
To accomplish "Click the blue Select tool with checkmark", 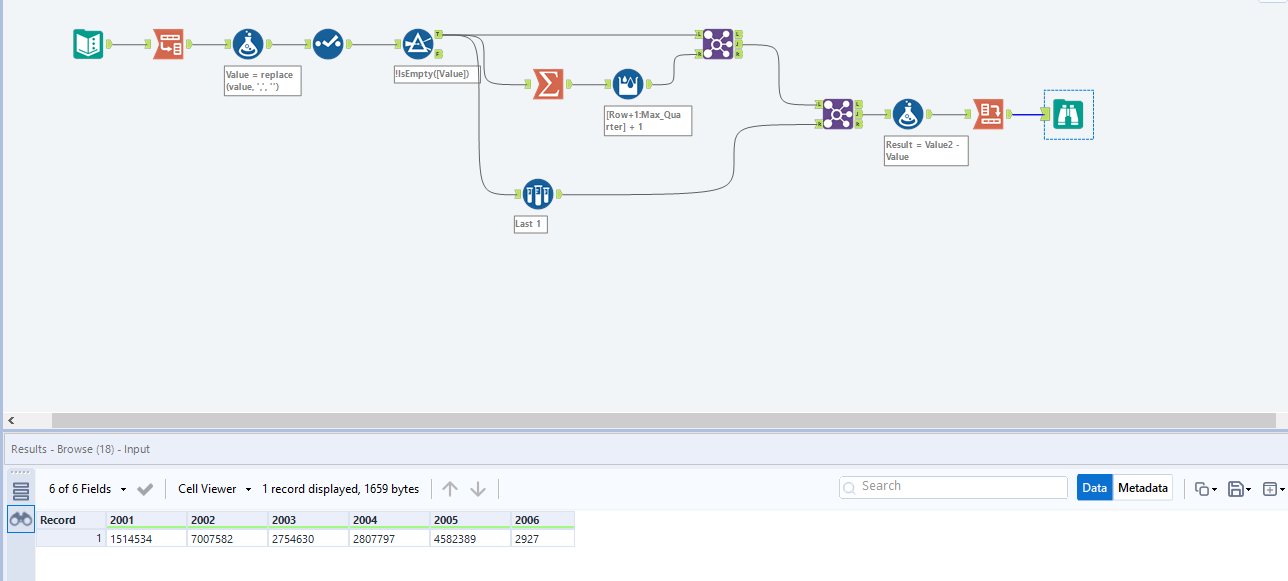I will point(328,43).
